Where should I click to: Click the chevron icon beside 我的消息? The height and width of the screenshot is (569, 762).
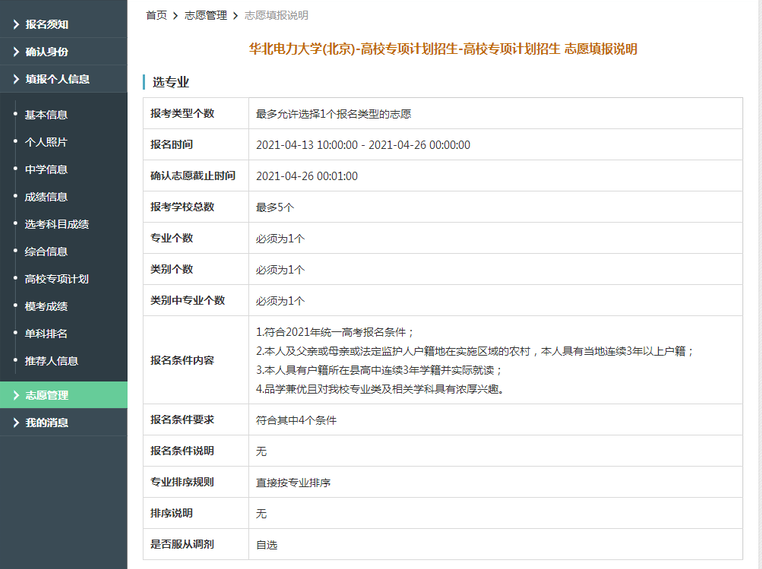[16, 423]
